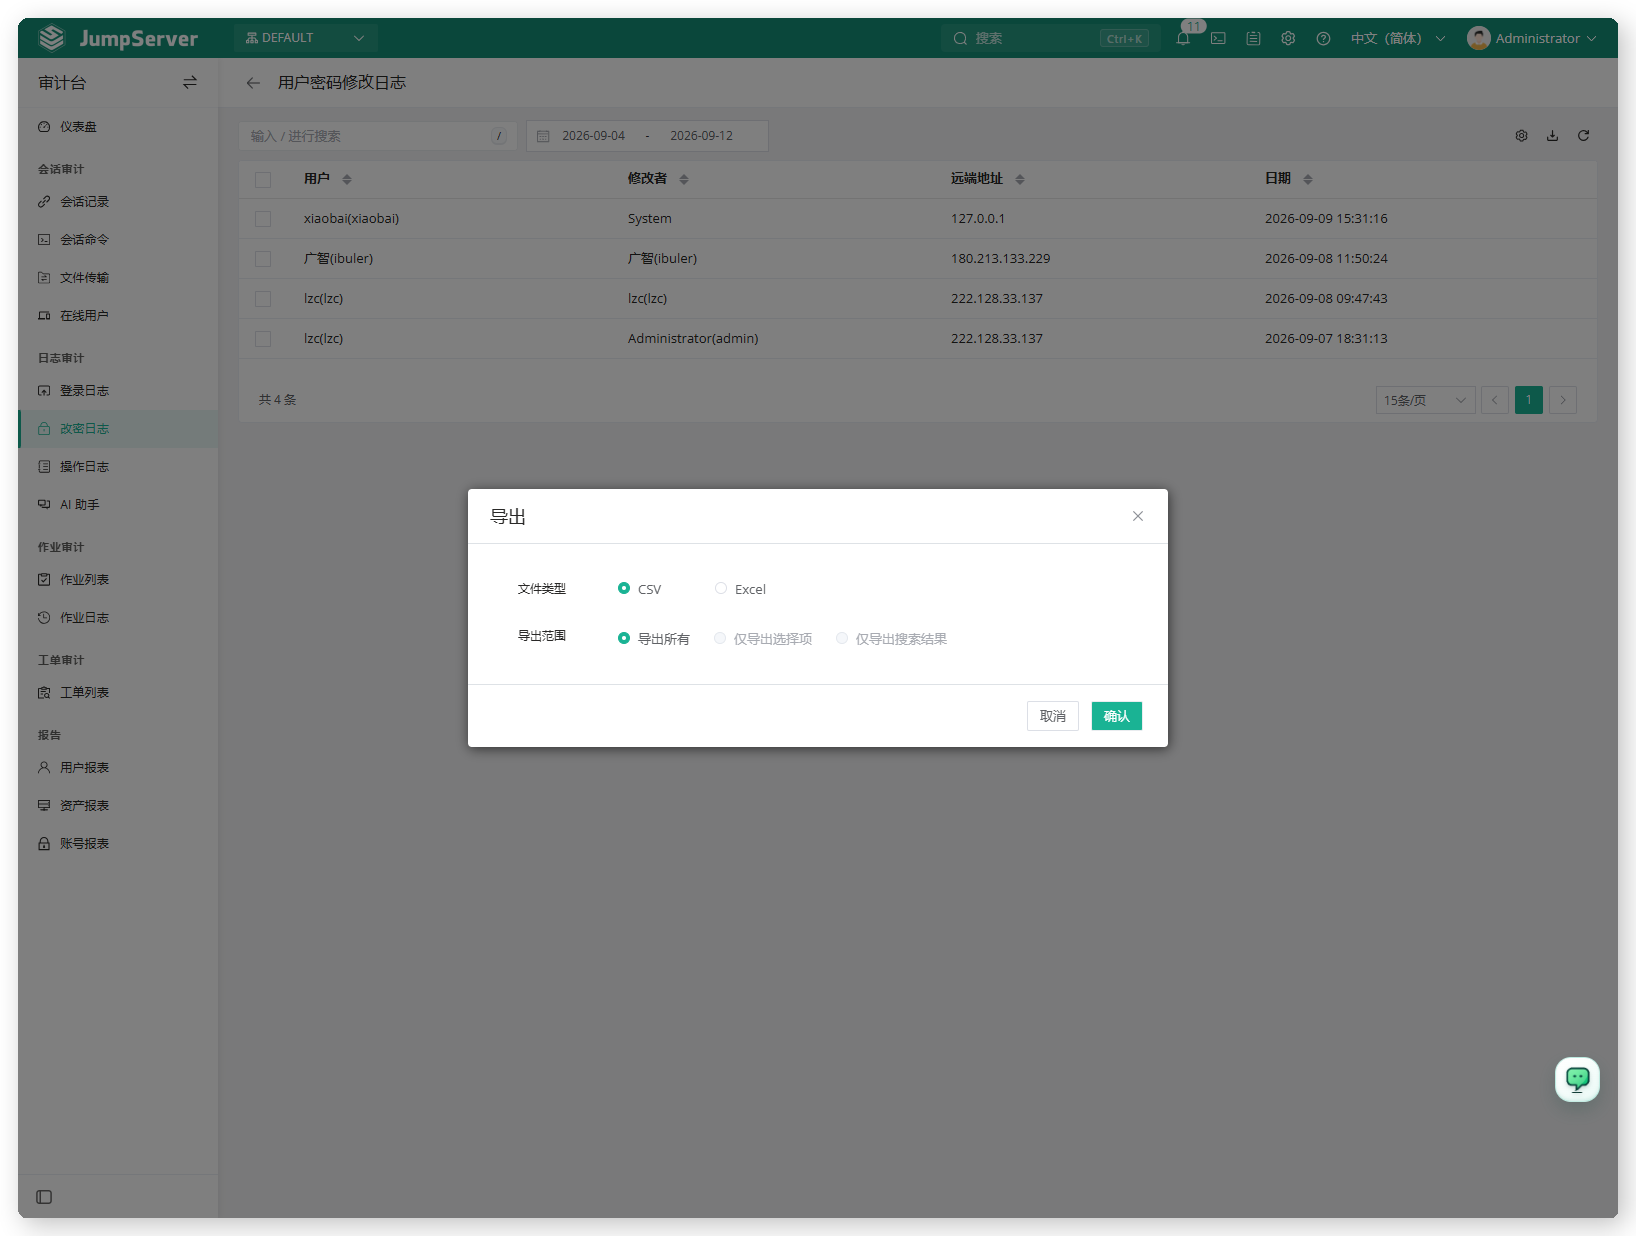Check the xiaobai(xiaobai) row checkbox
Screen dimensions: 1636x1236
263,219
